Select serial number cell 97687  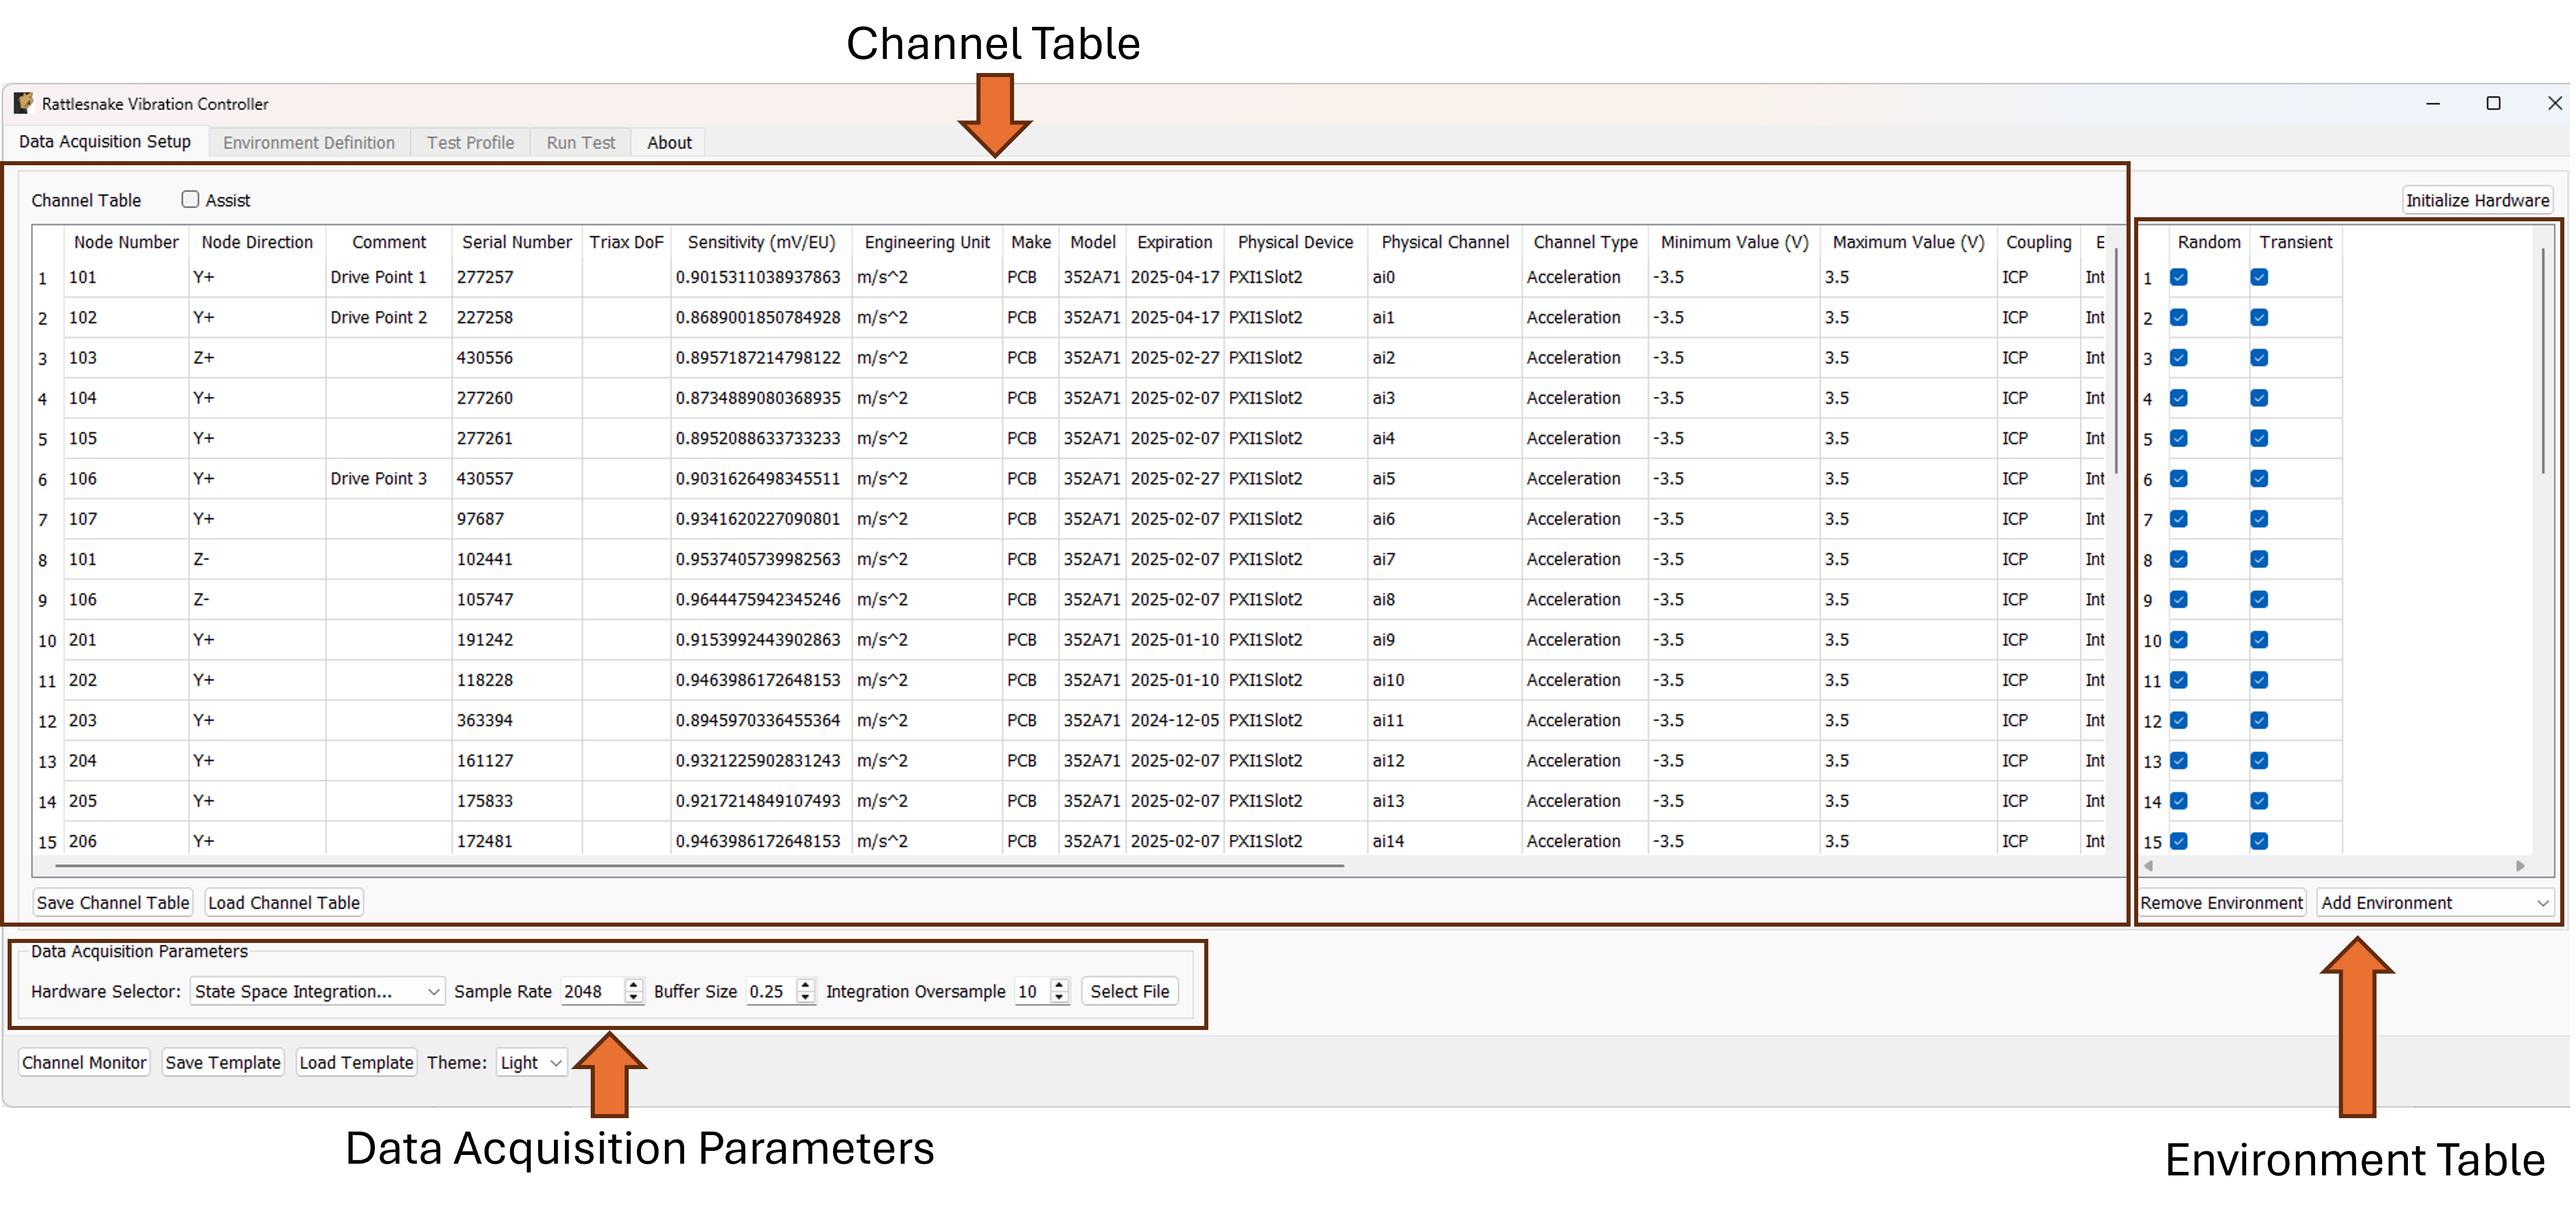(x=517, y=519)
